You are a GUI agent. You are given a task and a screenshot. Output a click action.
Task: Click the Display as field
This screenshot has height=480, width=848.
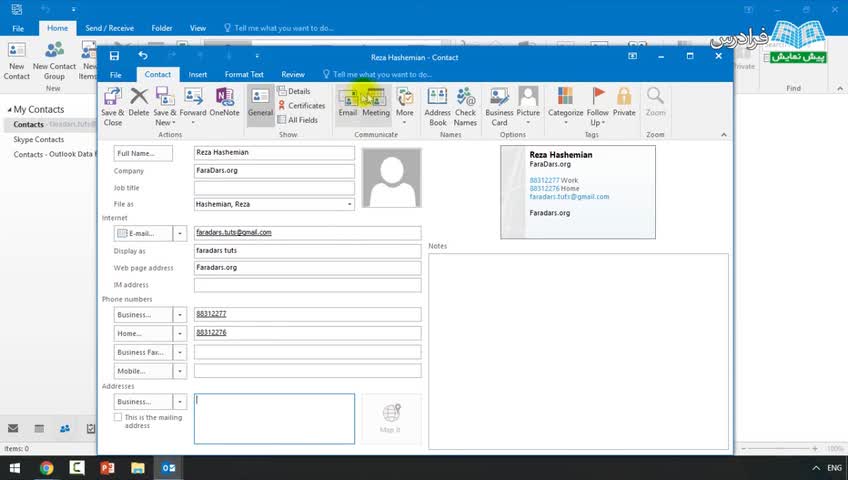click(x=307, y=251)
